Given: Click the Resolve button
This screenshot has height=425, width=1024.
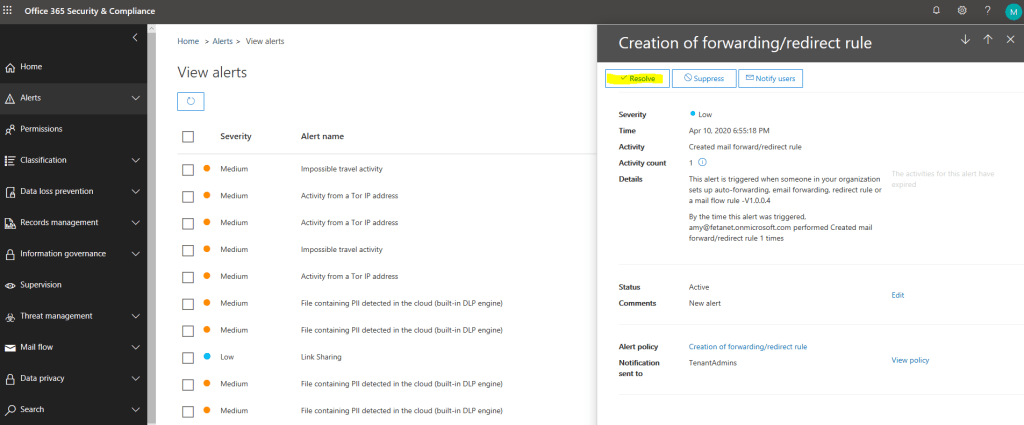Looking at the screenshot, I should click(x=637, y=78).
